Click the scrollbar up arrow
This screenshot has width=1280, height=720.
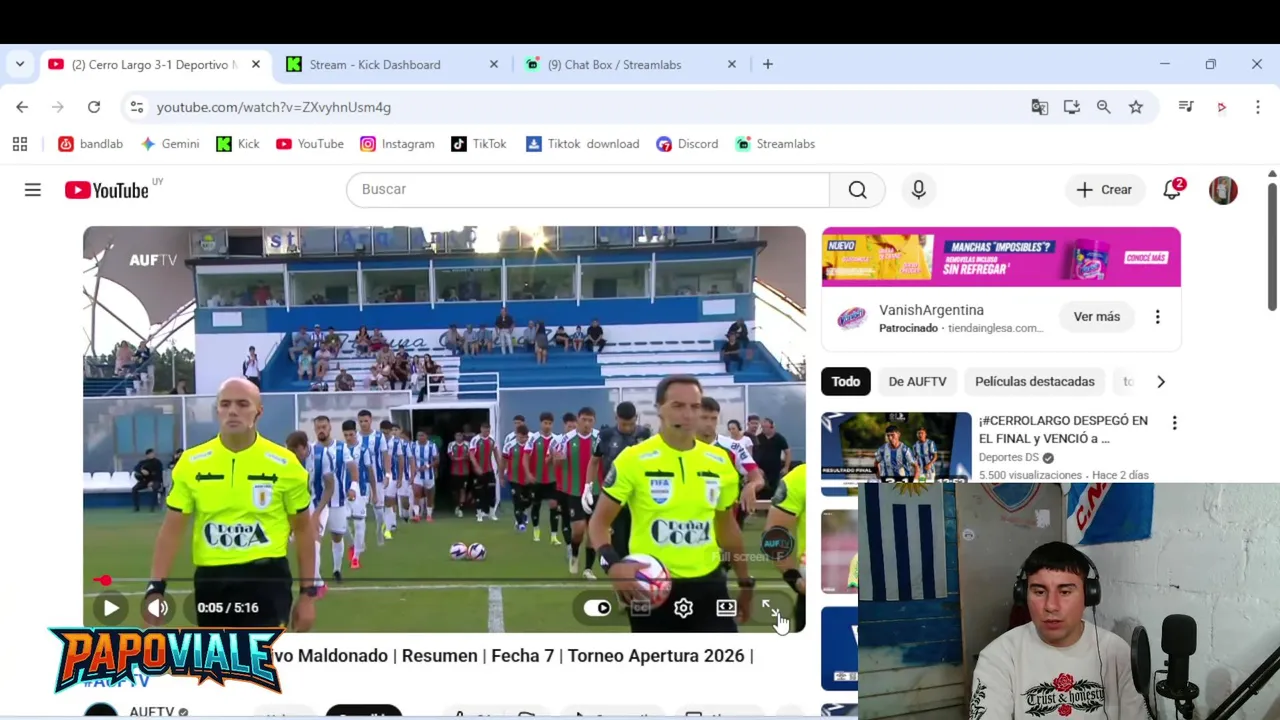tap(1272, 174)
